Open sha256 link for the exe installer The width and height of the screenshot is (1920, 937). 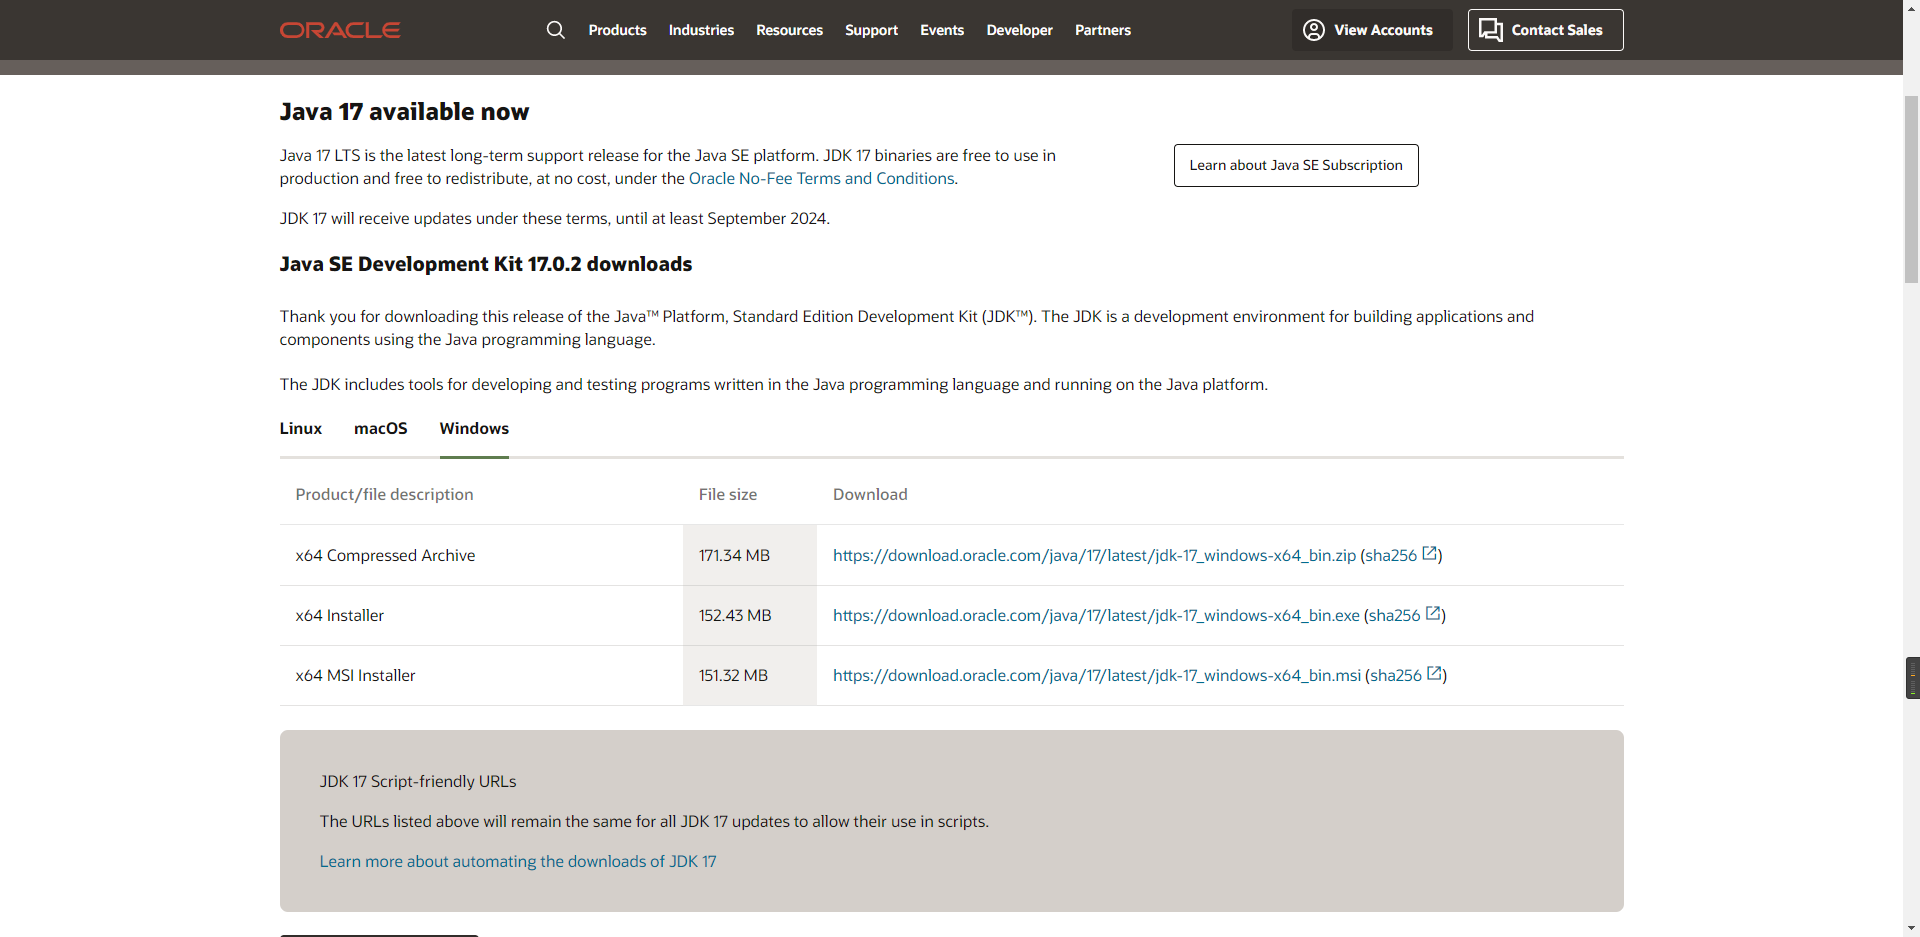click(1394, 615)
